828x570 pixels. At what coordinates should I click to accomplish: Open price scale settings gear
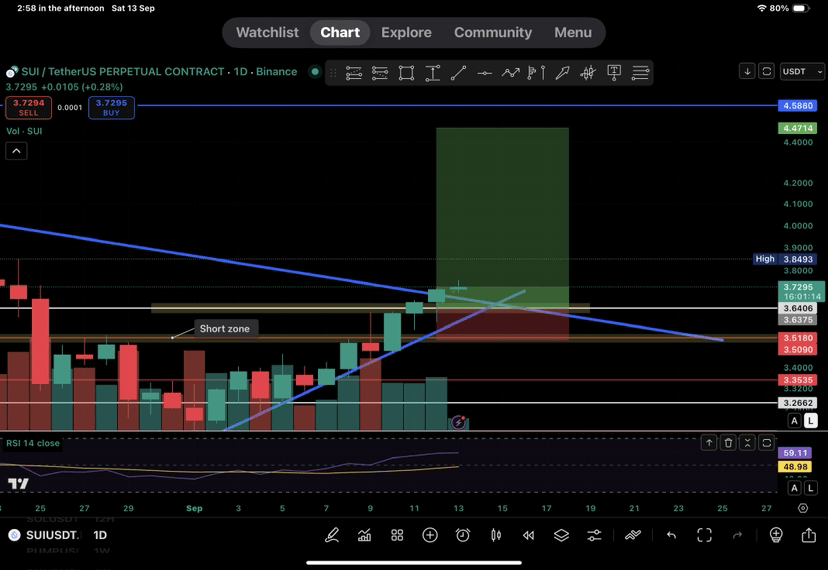click(x=803, y=508)
